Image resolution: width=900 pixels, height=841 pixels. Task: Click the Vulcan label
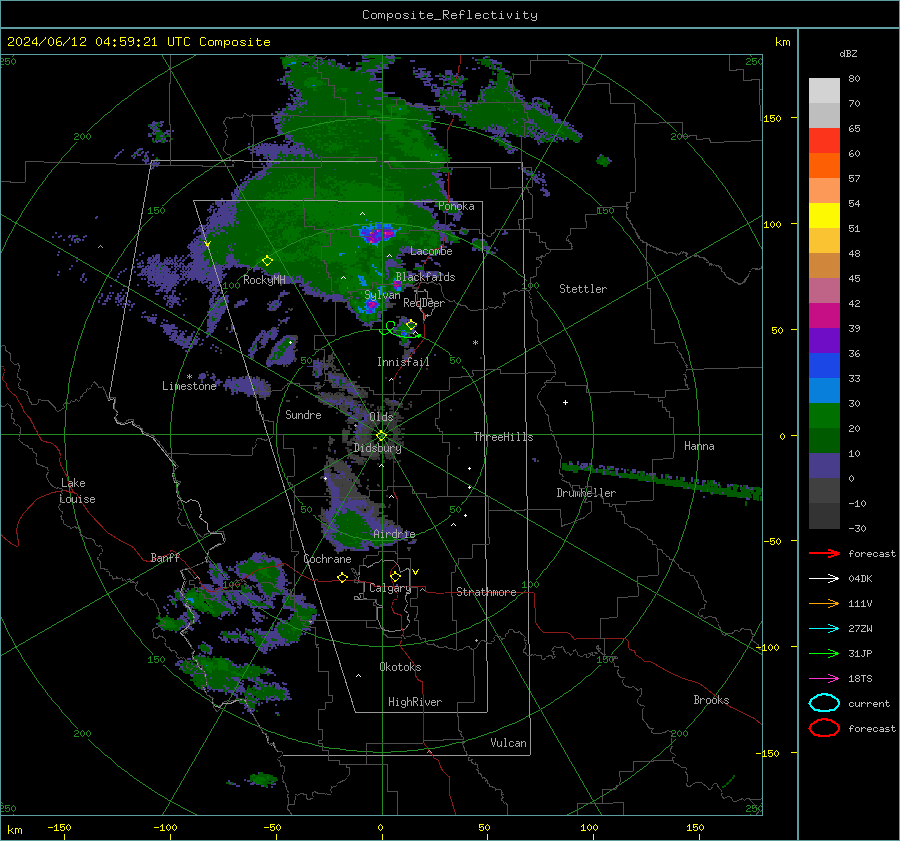pos(508,743)
